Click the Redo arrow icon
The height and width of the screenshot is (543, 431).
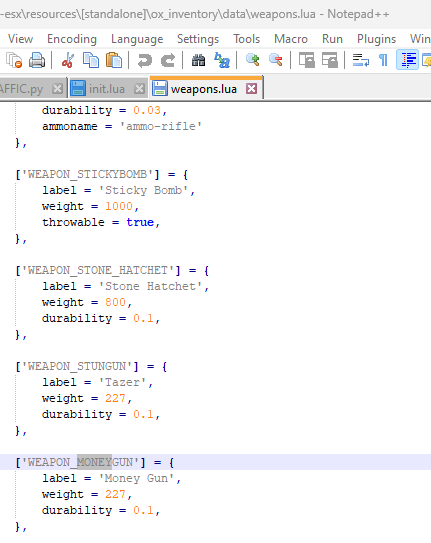click(168, 60)
